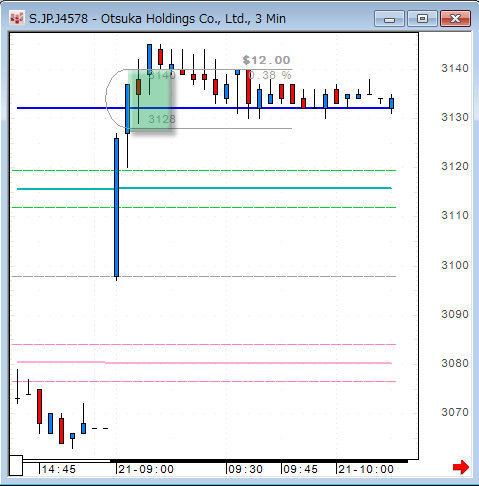
Task: Close the Otsuka Holdings chart window
Action: click(455, 19)
